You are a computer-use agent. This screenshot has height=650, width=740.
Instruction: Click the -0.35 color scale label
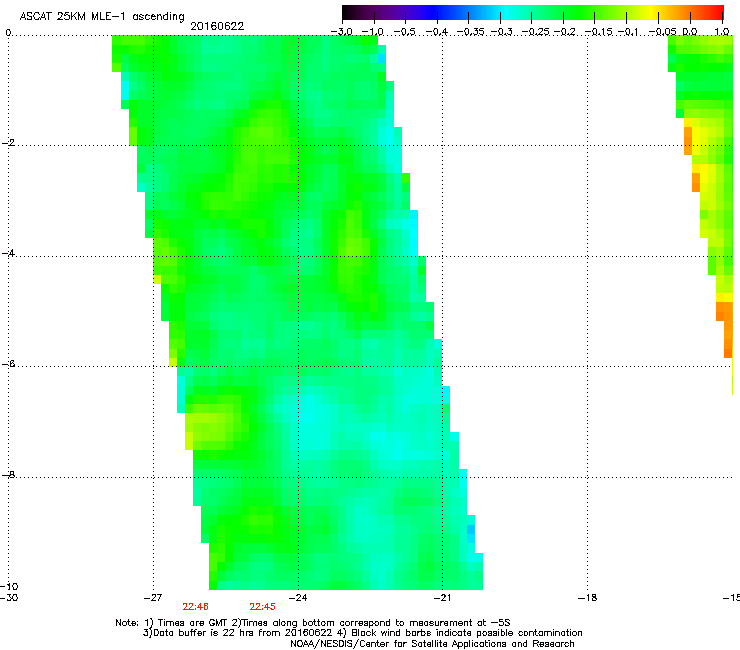[471, 32]
